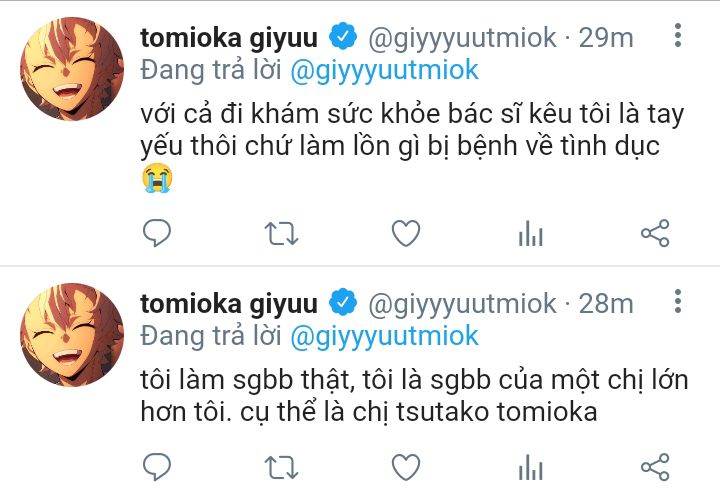The width and height of the screenshot is (720, 498).
Task: Retweet the 28m tweet
Action: pos(281,467)
